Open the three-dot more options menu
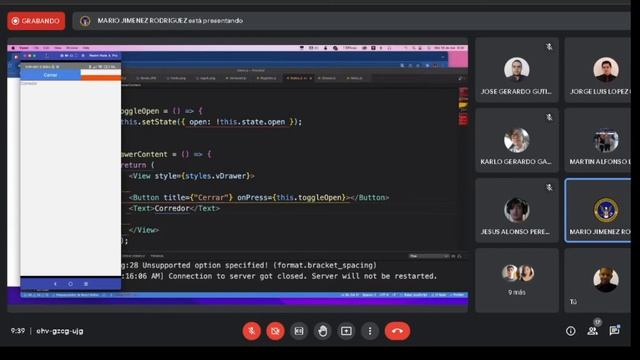The image size is (640, 360). (370, 331)
